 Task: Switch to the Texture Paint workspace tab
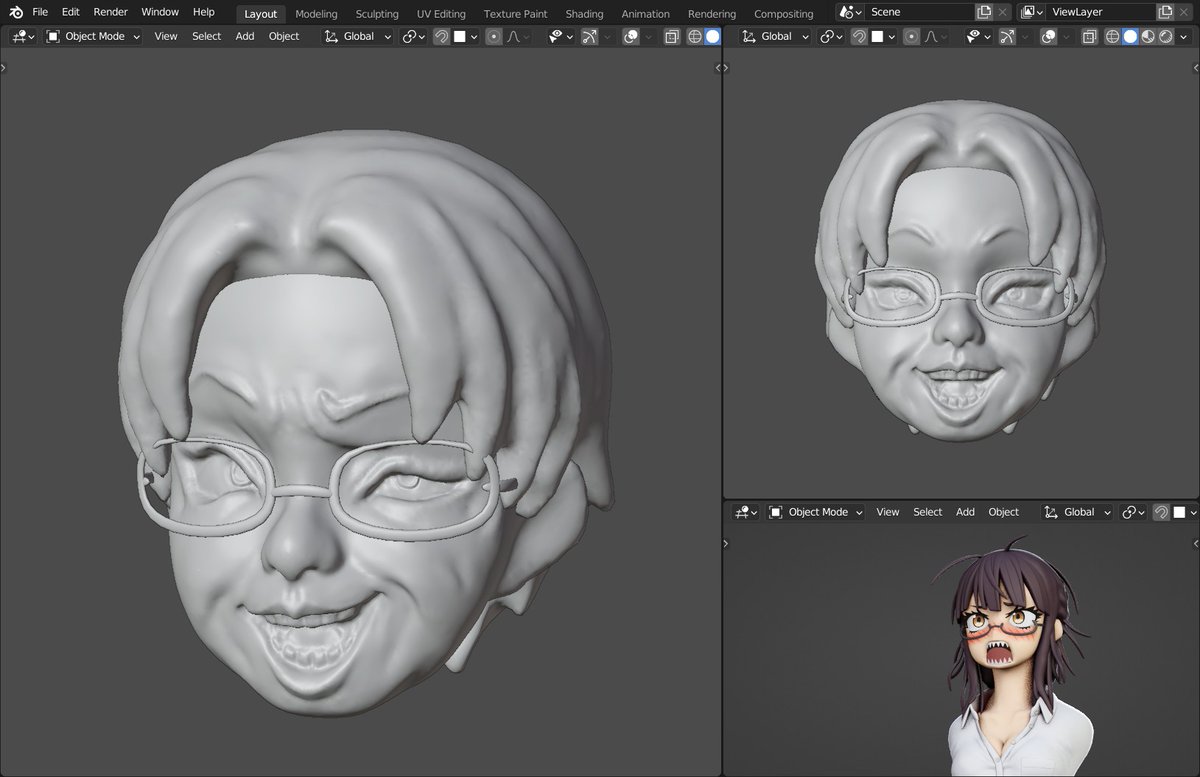(x=515, y=14)
